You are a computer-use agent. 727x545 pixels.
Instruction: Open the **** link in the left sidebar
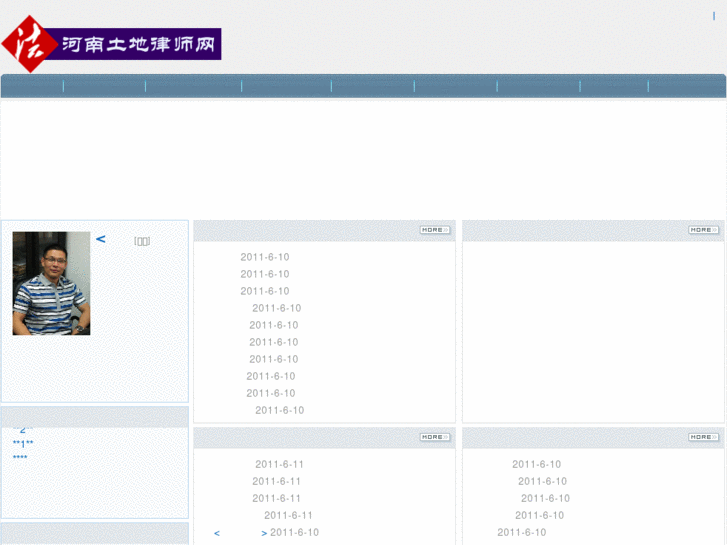click(x=20, y=458)
